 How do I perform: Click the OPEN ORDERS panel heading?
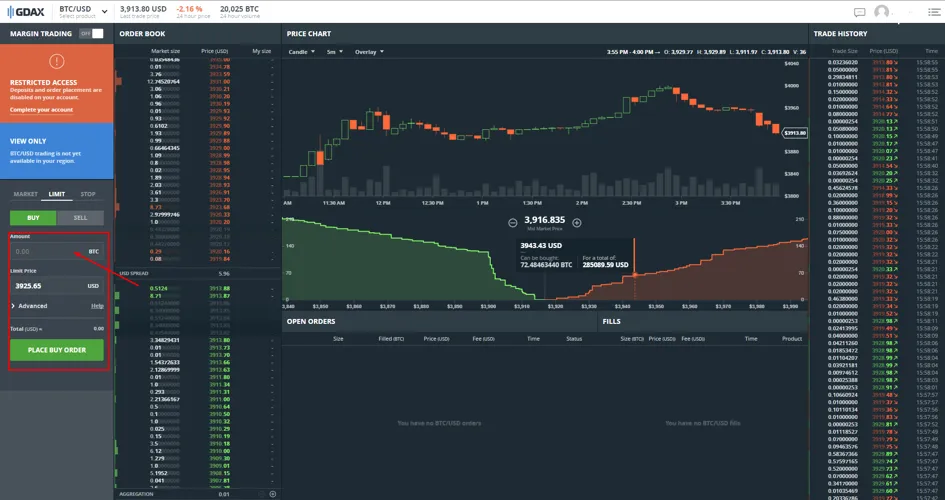click(311, 322)
